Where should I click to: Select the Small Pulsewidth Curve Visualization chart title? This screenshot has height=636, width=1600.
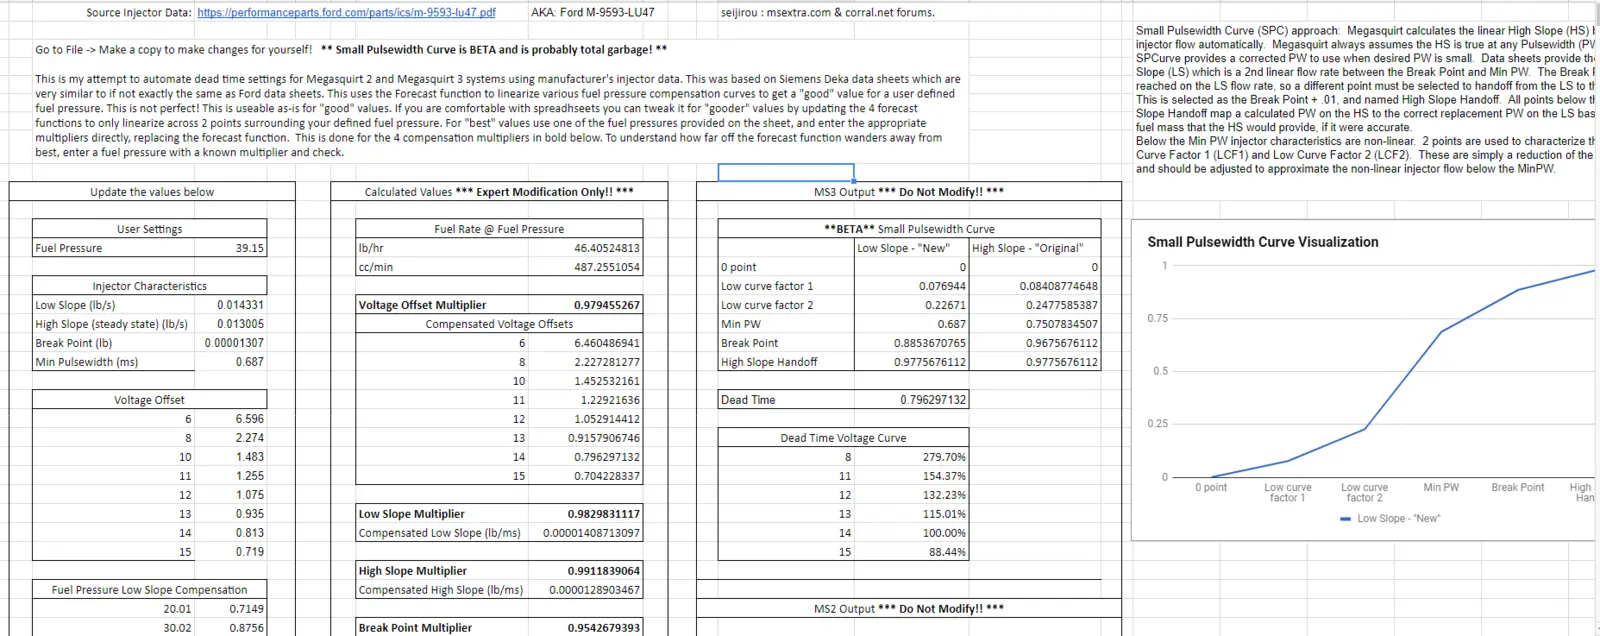(1262, 242)
